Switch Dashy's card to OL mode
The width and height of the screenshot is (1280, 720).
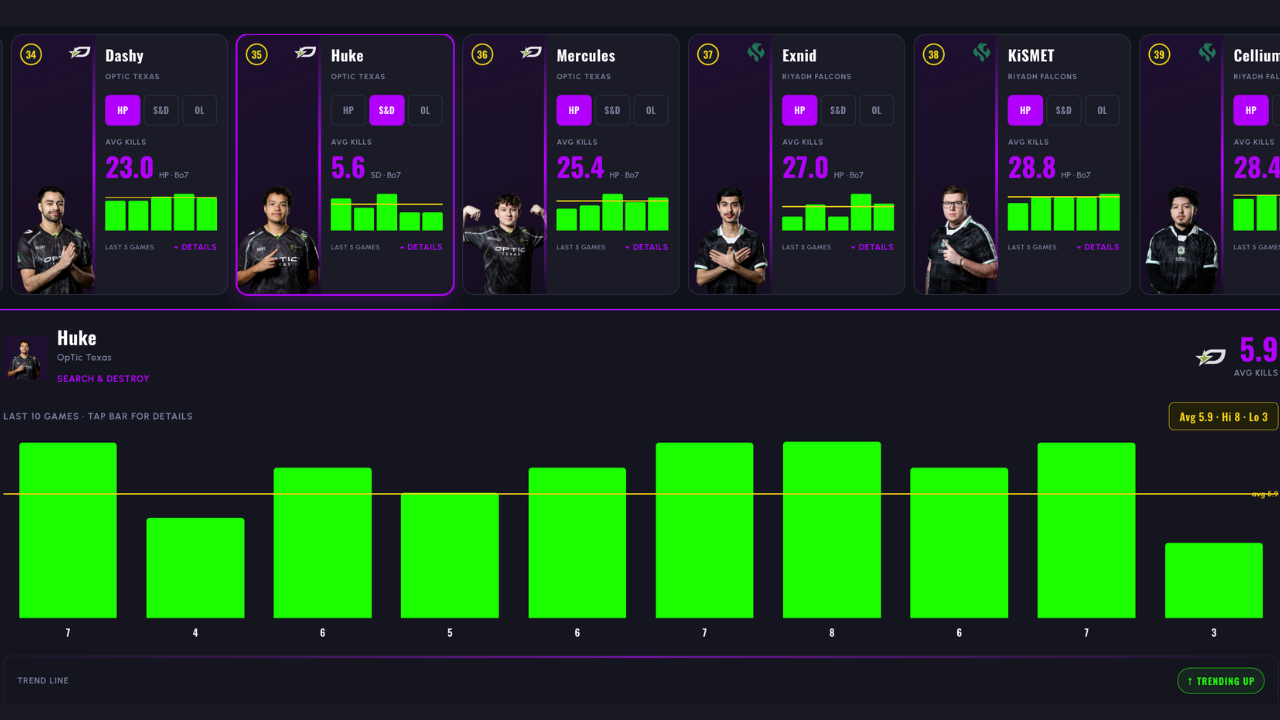point(199,110)
